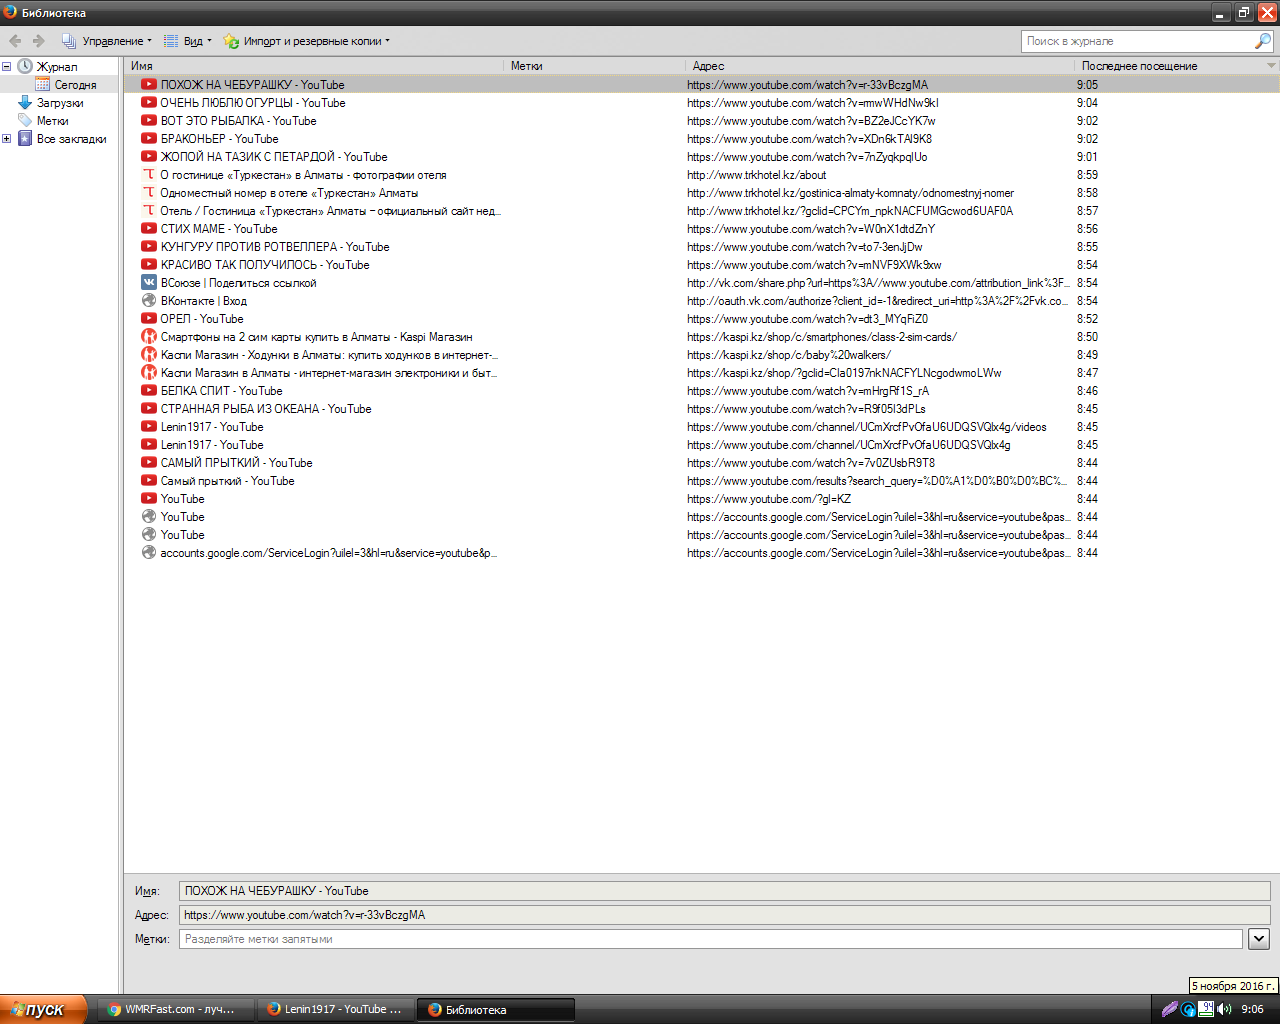Click the Kaspi favicon of Смартфоны на 2 сим карты

tap(149, 337)
